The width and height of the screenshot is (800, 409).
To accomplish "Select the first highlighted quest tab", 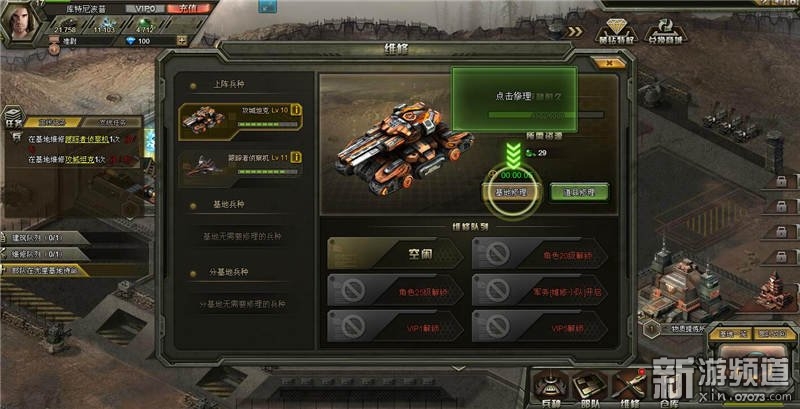I will tap(53, 122).
